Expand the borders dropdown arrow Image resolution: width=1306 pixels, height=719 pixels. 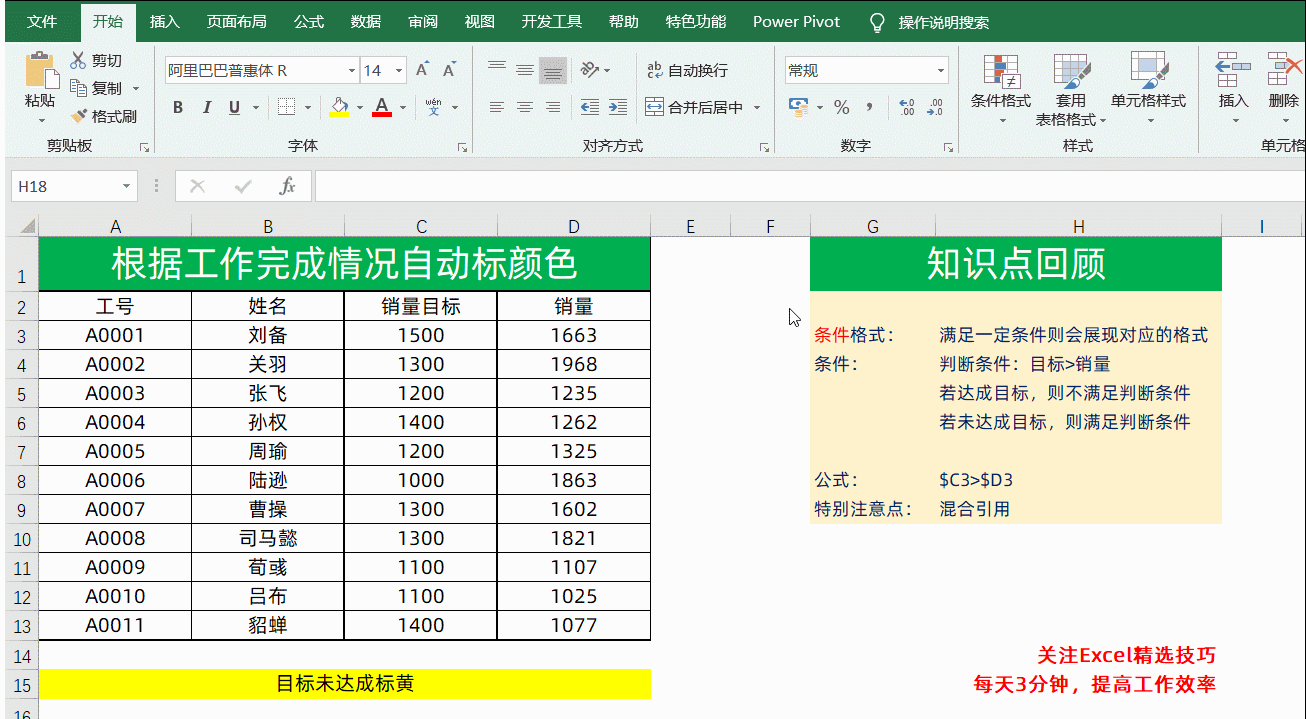point(307,107)
